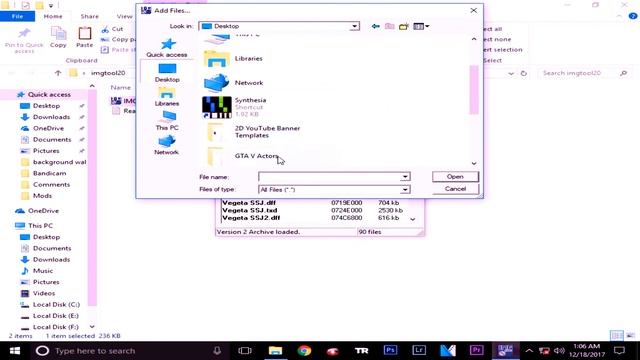Open the Share tab in Explorer
640x360 pixels.
tap(89, 16)
